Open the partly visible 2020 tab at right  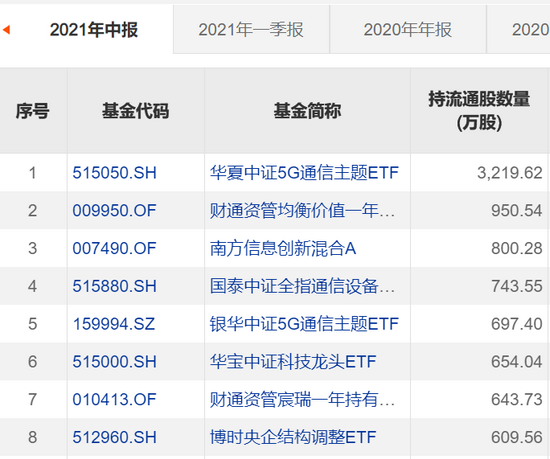click(519, 30)
